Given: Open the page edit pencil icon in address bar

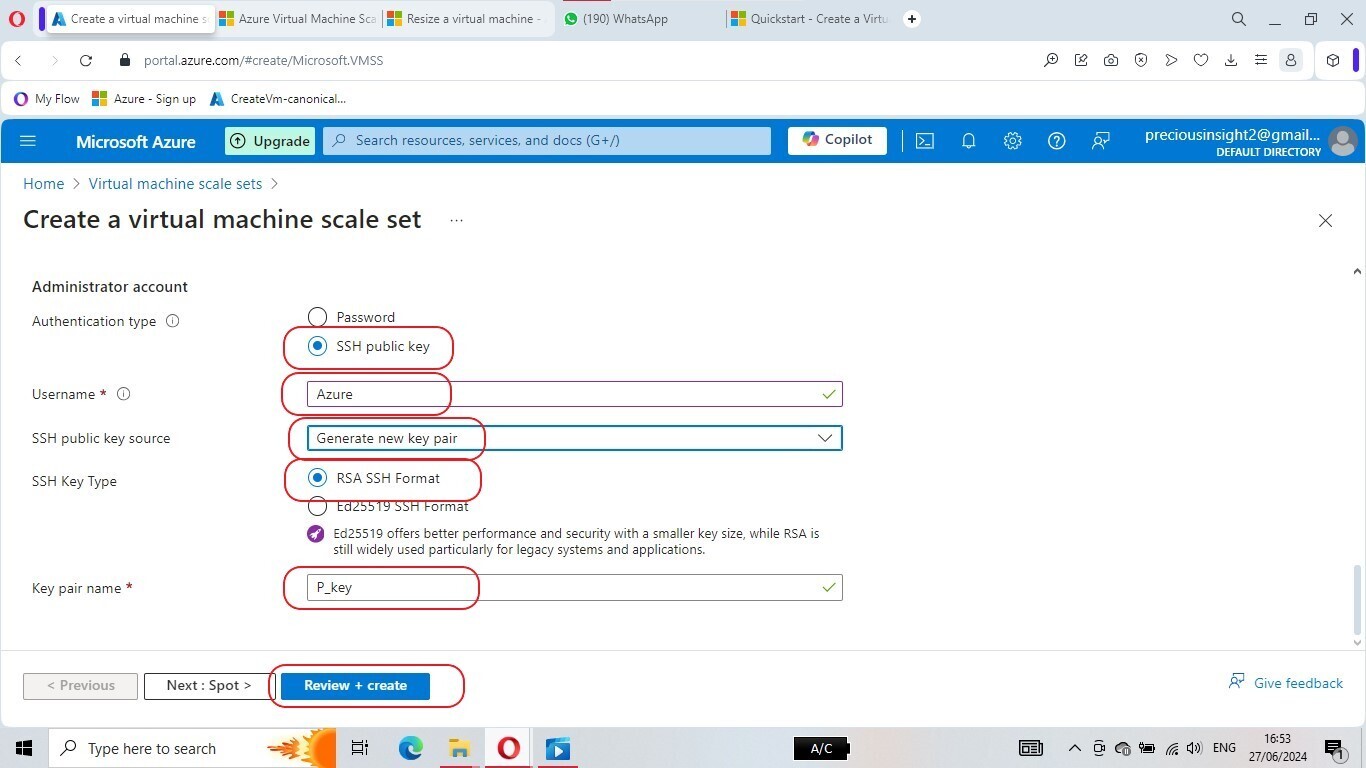Looking at the screenshot, I should 1081,60.
